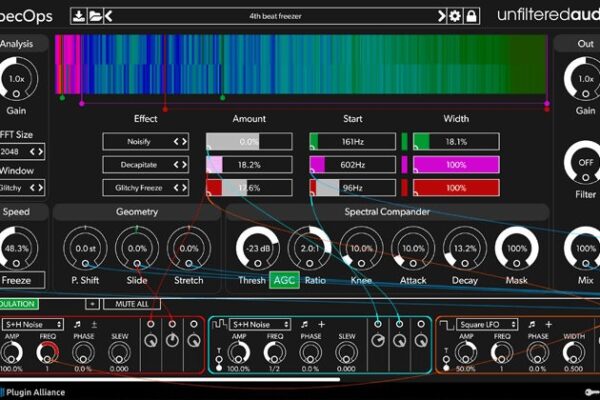The width and height of the screenshot is (600, 400).
Task: Toggle the AGC button
Action: pyautogui.click(x=282, y=281)
